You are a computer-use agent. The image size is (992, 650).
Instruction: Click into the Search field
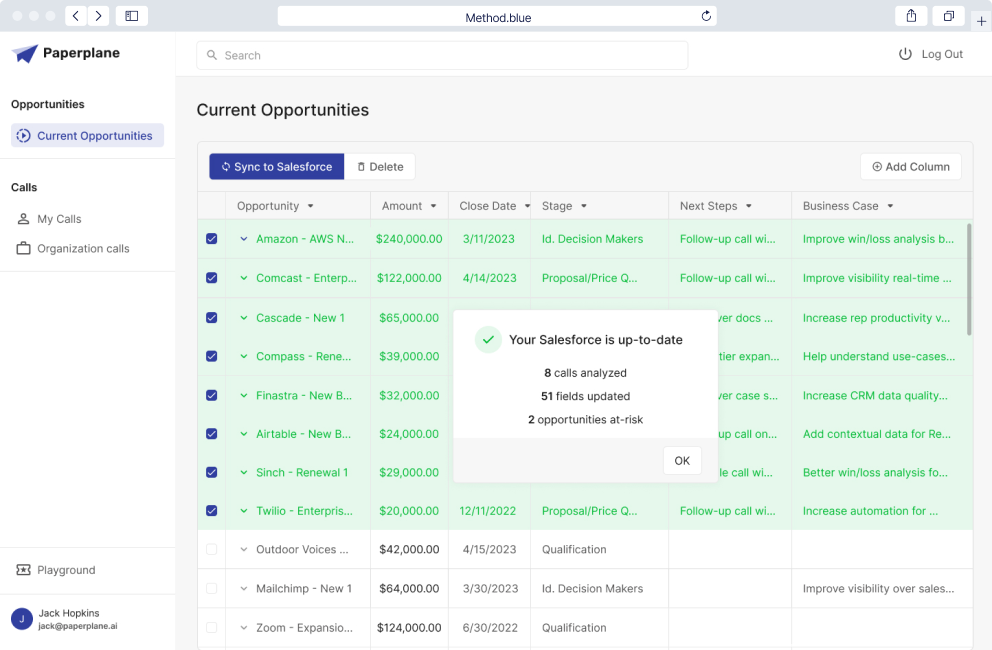(442, 56)
